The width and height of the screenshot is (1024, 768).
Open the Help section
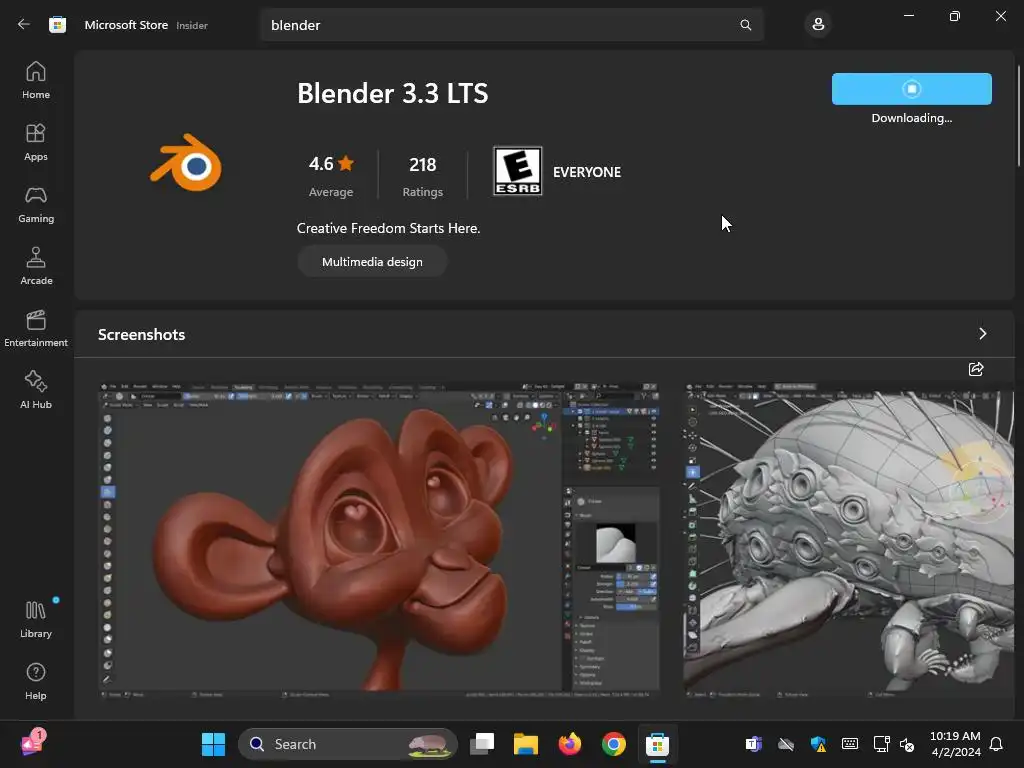click(36, 682)
